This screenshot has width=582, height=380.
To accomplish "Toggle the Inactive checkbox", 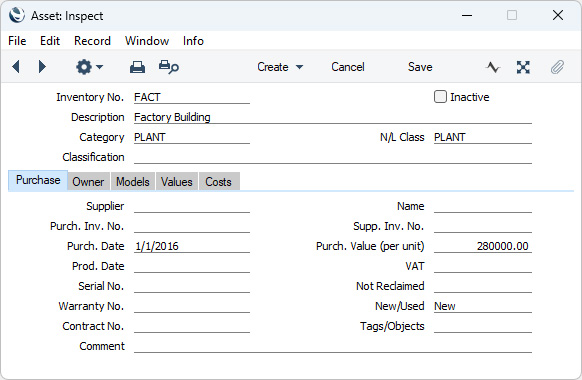I will pos(440,97).
